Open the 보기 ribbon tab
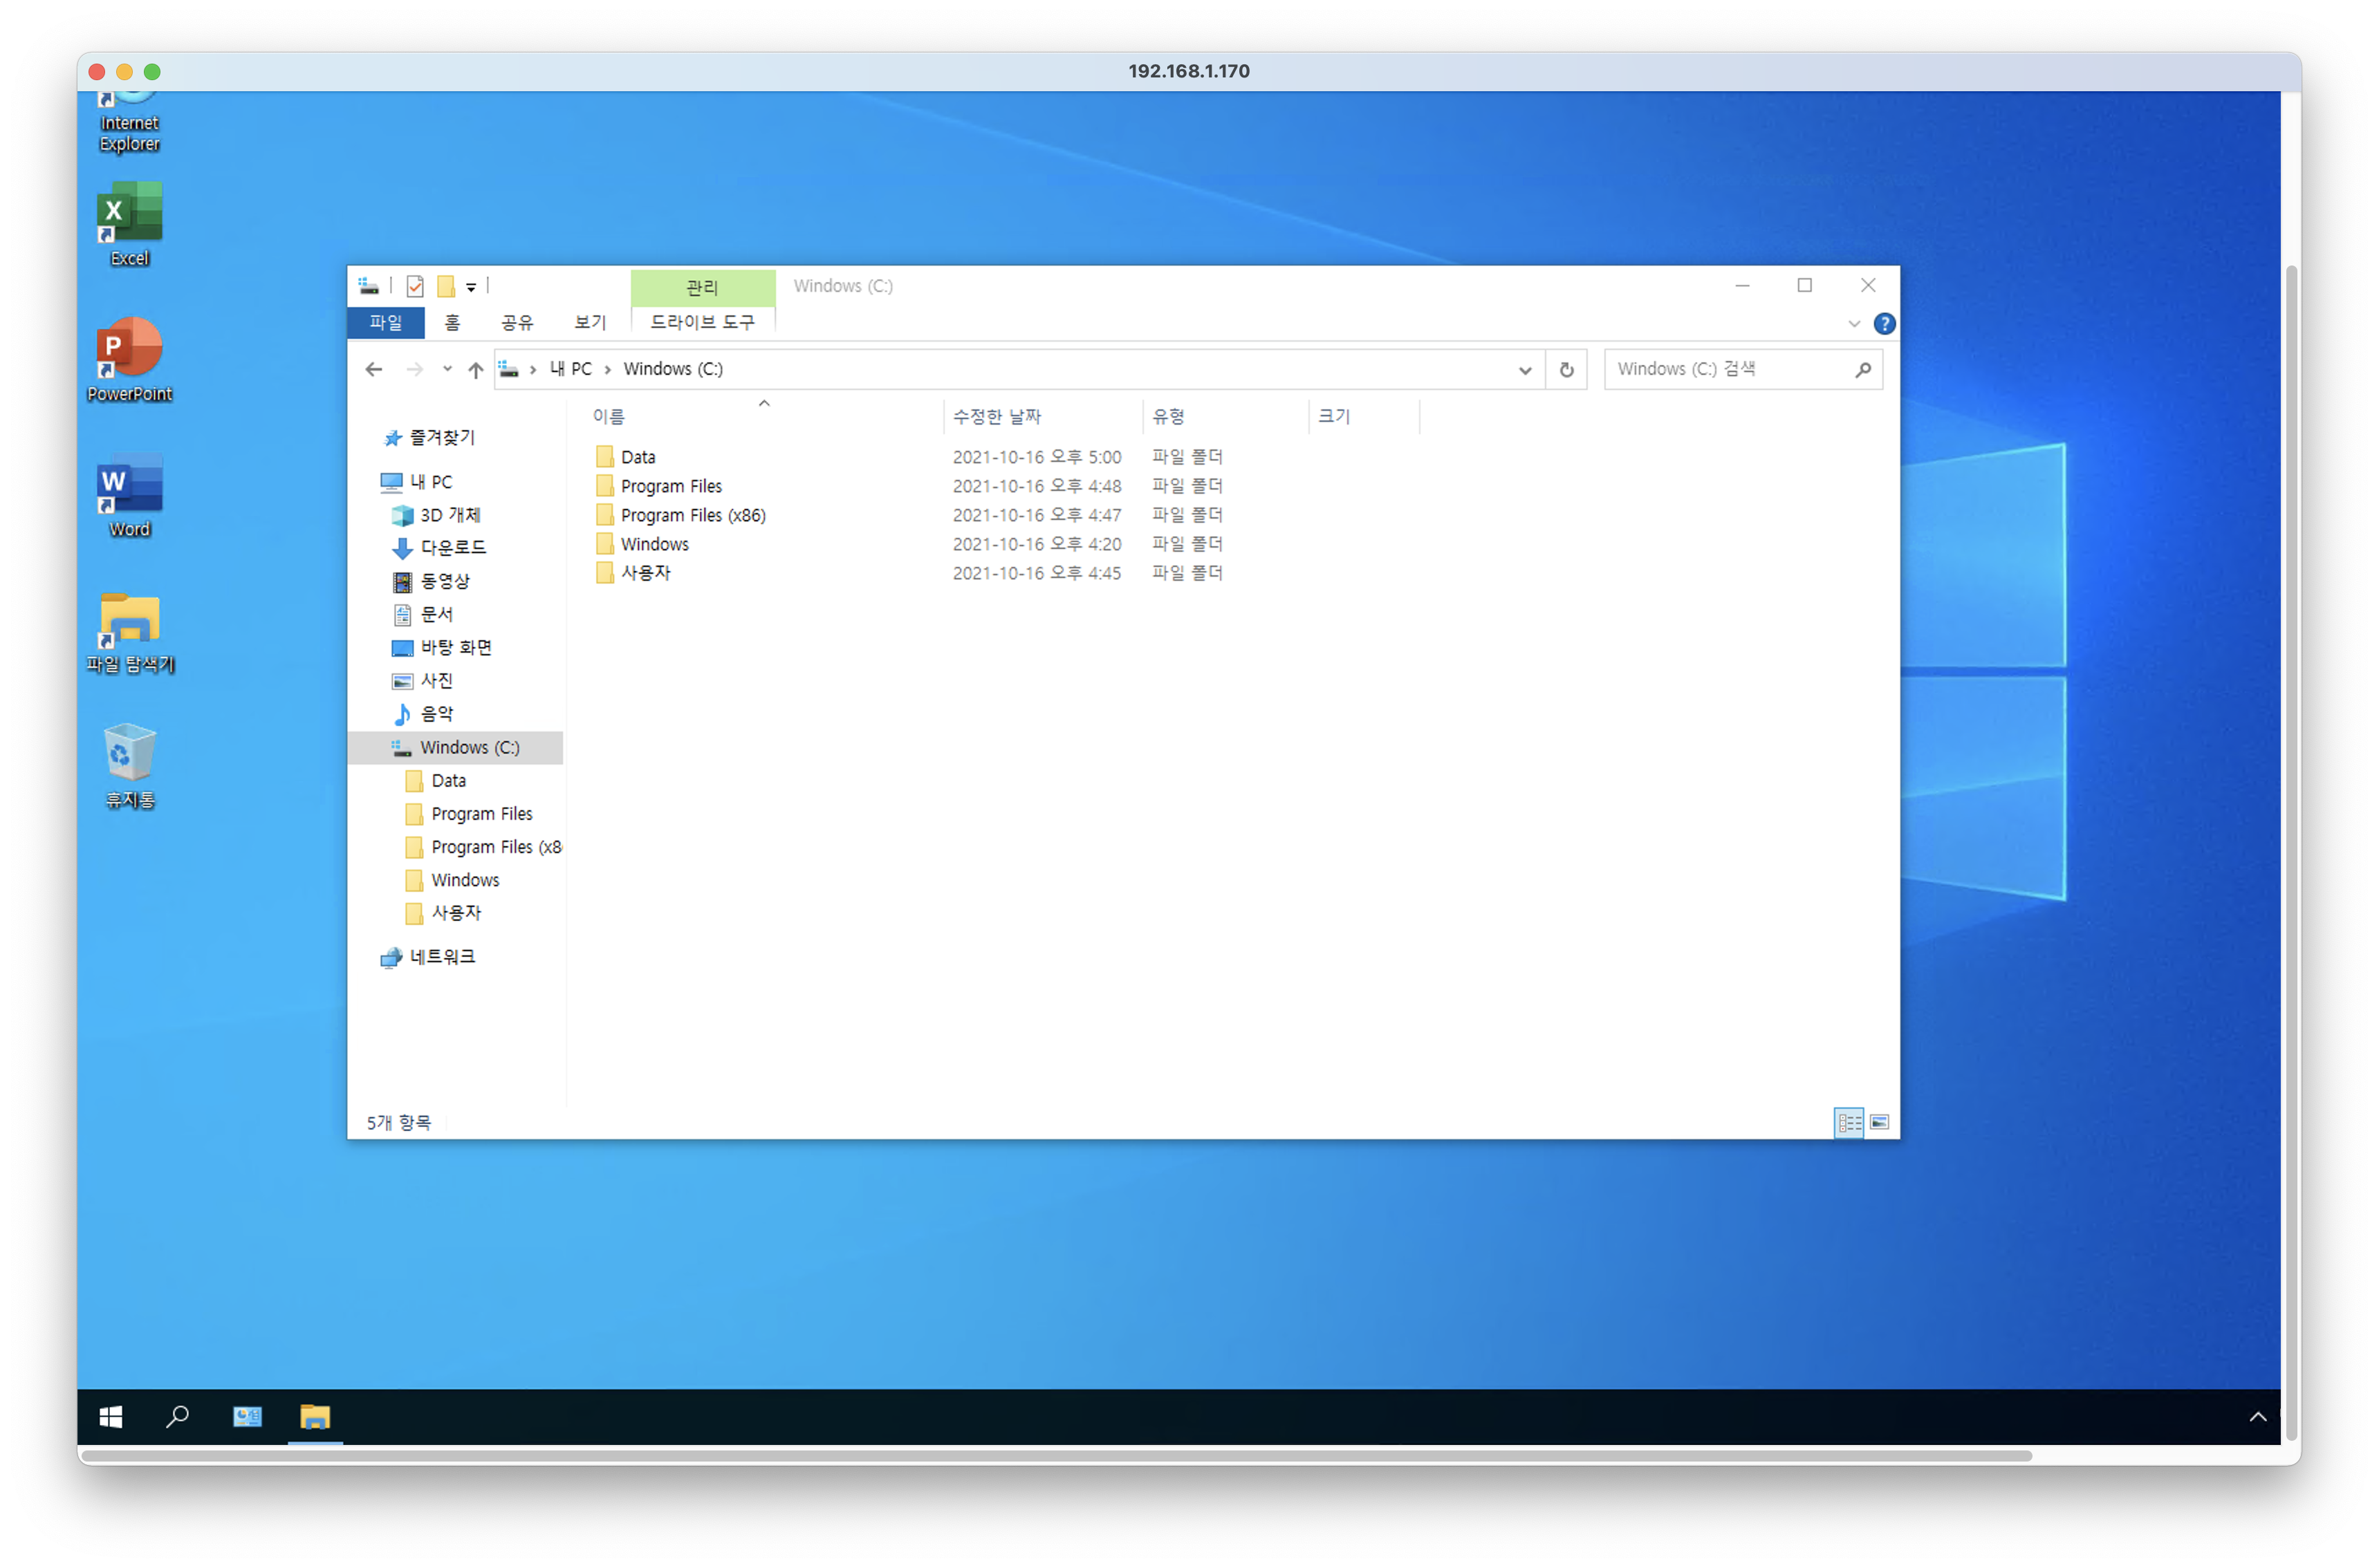This screenshot has width=2379, height=1568. [x=590, y=322]
